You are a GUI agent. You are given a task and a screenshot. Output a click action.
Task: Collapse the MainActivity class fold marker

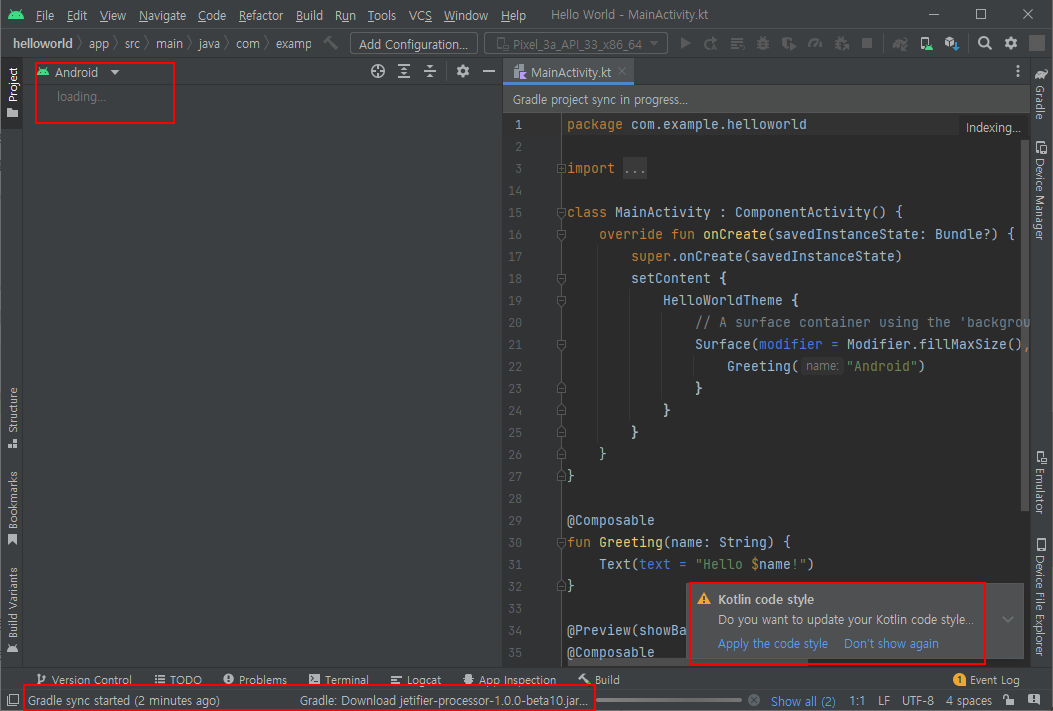coord(561,213)
